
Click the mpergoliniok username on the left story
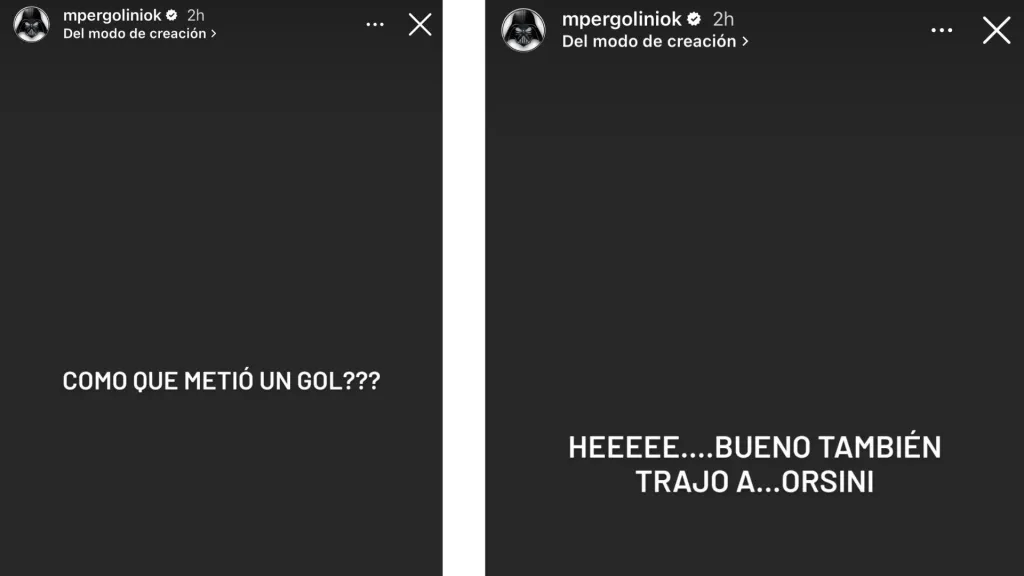pos(112,15)
